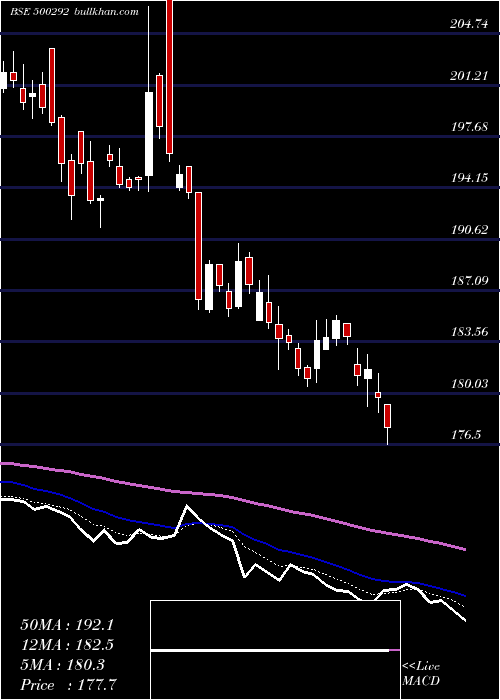Click the 5MA : 180.3 readout
500x700 pixels.
(x=62, y=665)
